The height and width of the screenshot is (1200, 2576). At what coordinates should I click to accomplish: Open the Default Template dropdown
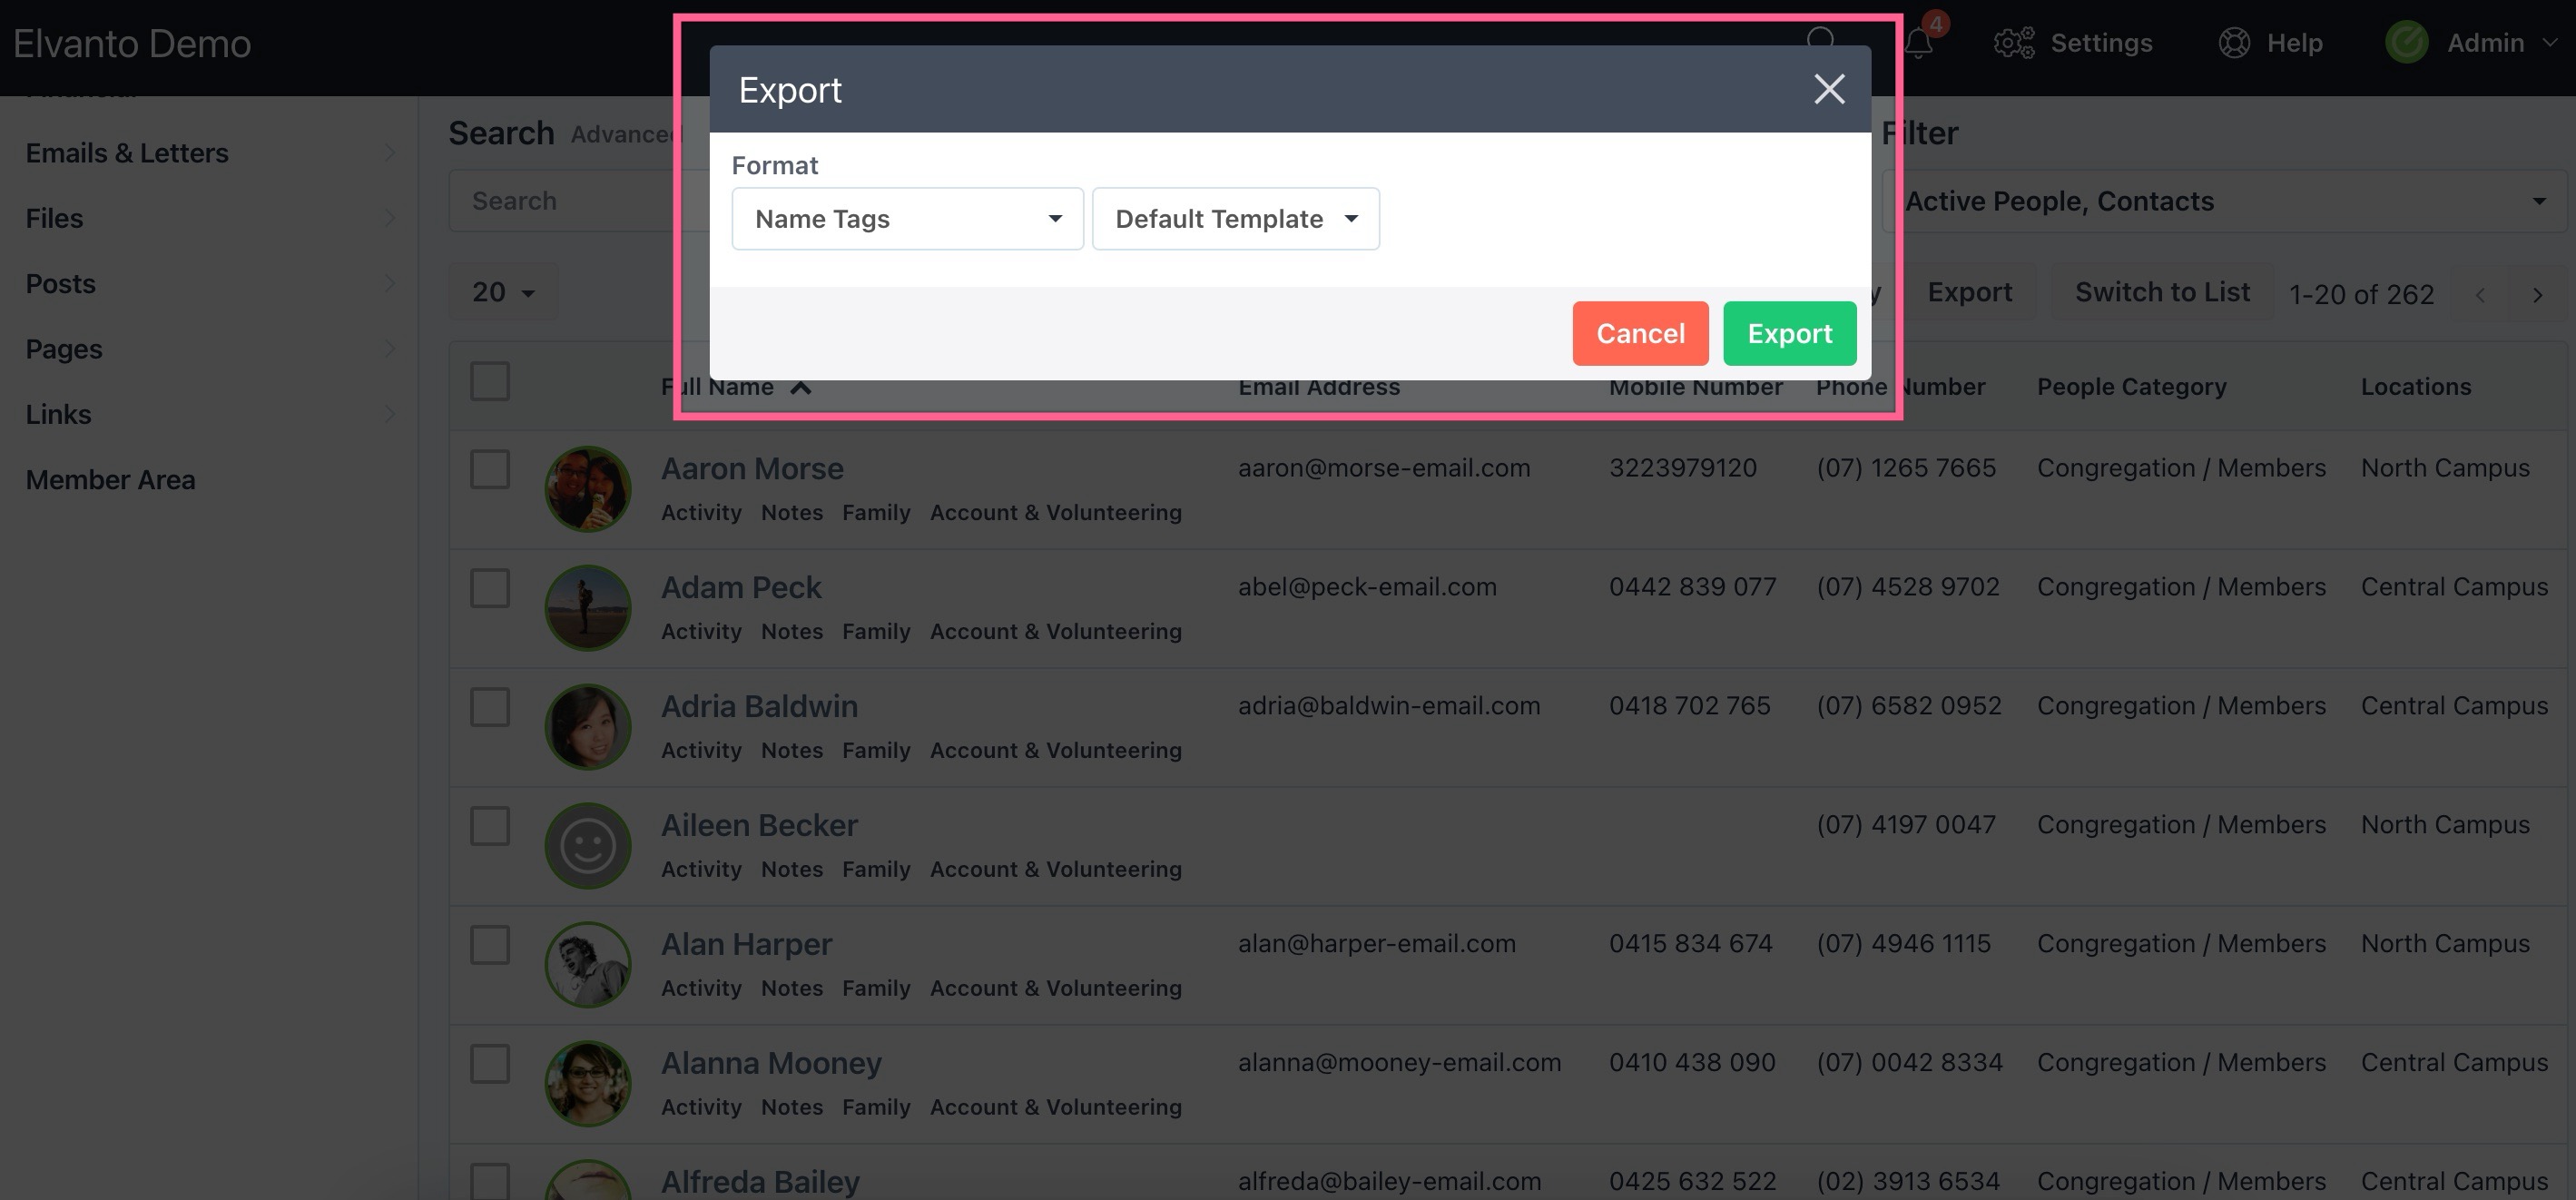[1235, 218]
